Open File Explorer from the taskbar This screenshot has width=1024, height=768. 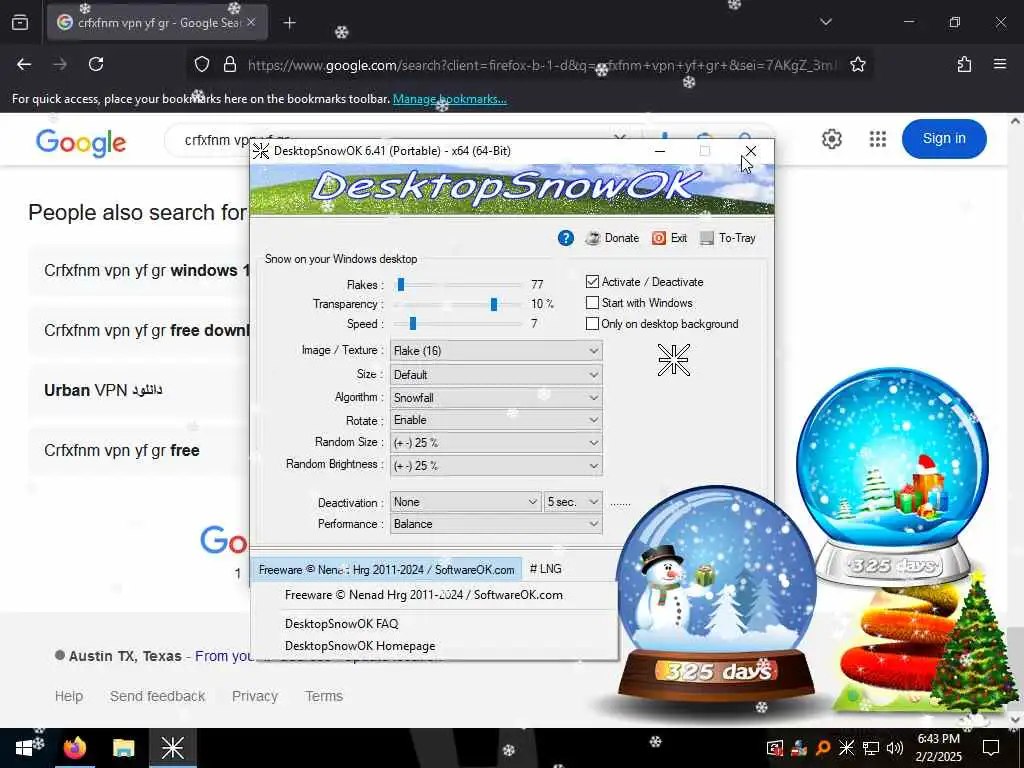pos(123,748)
